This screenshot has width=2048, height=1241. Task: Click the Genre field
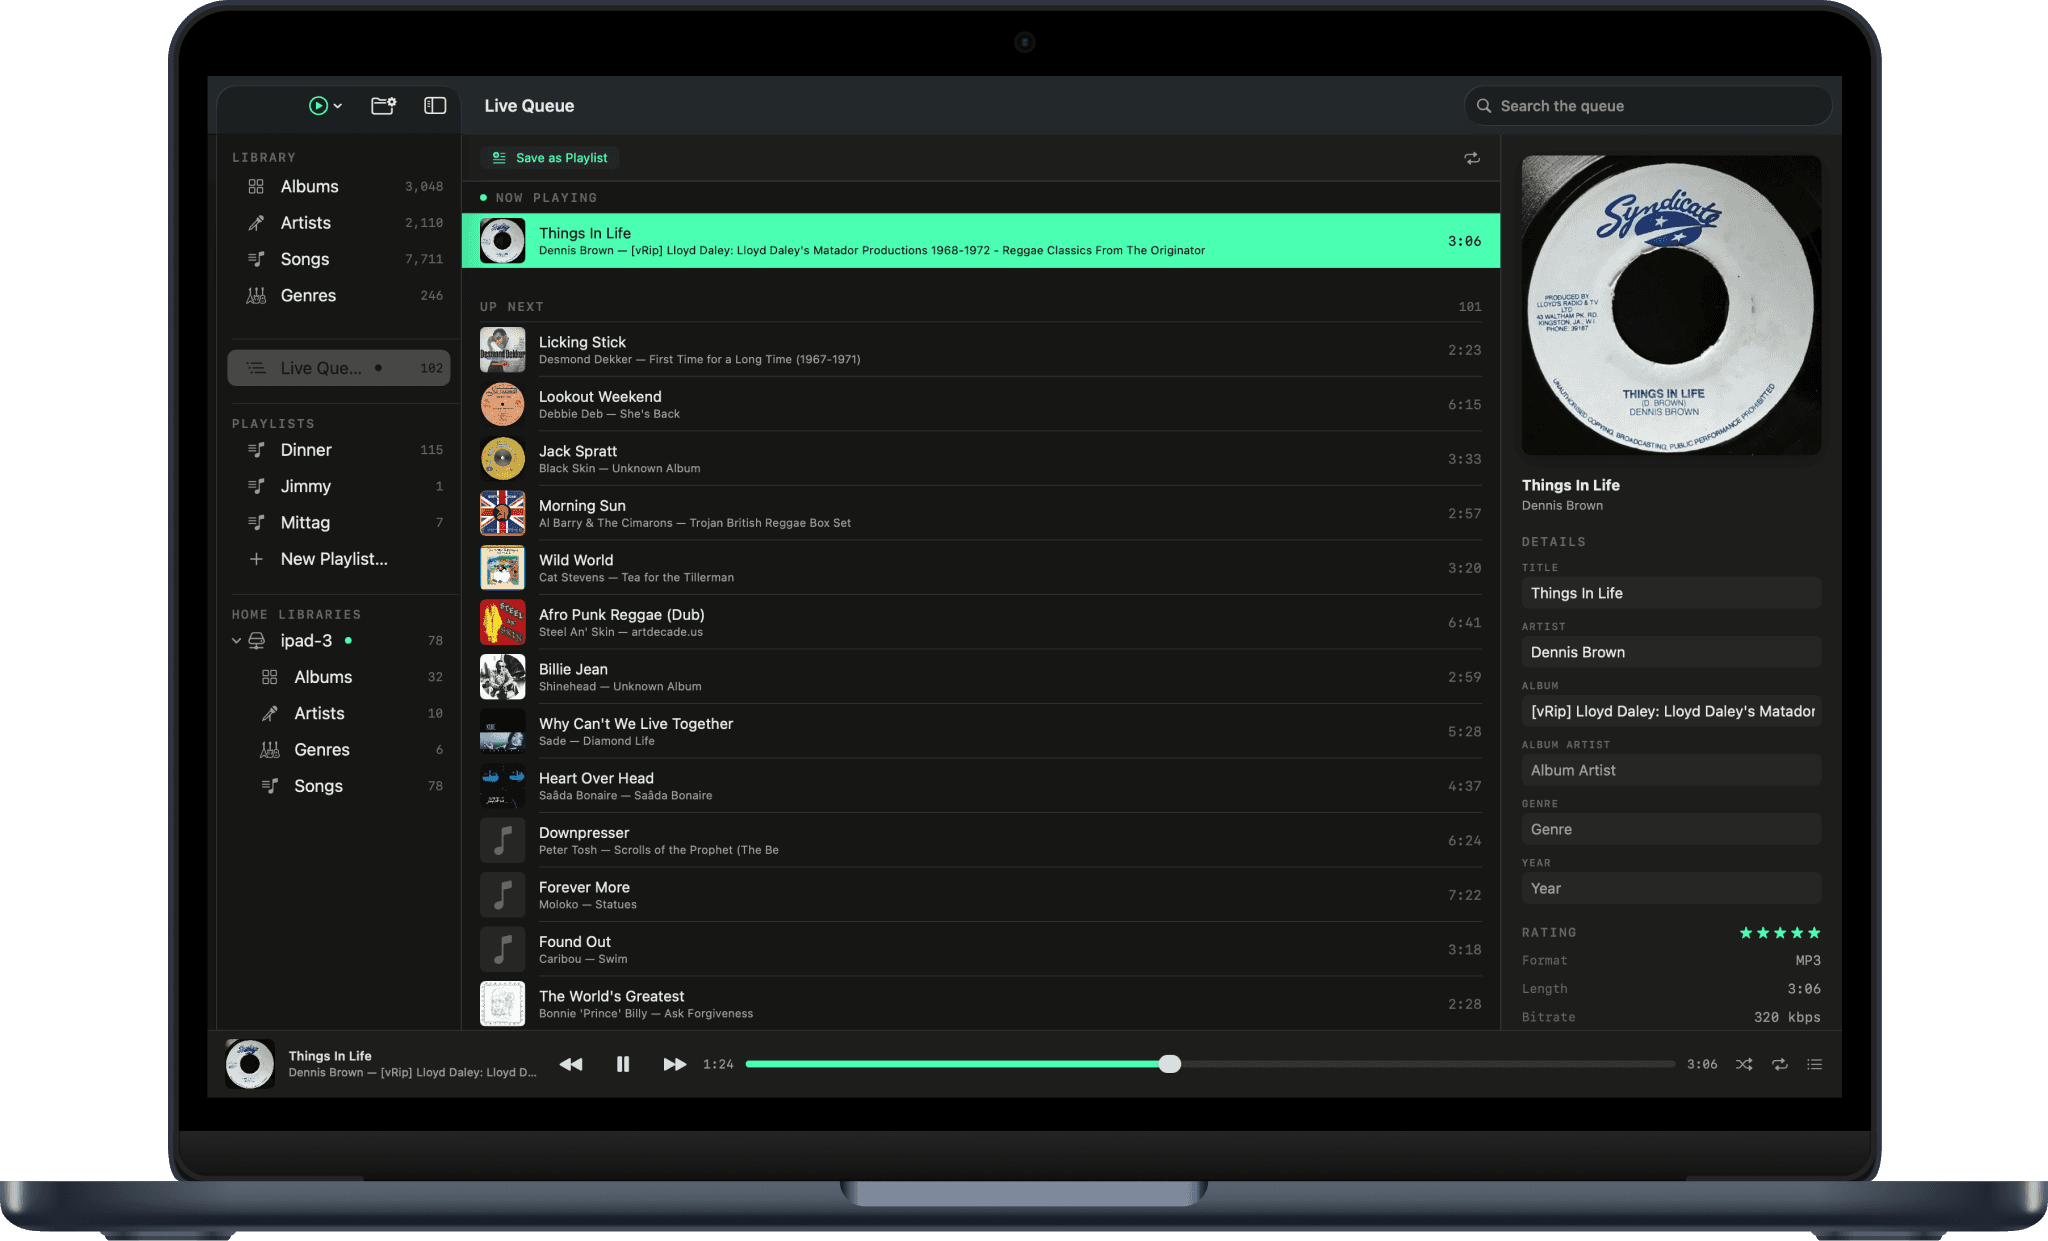(x=1671, y=829)
